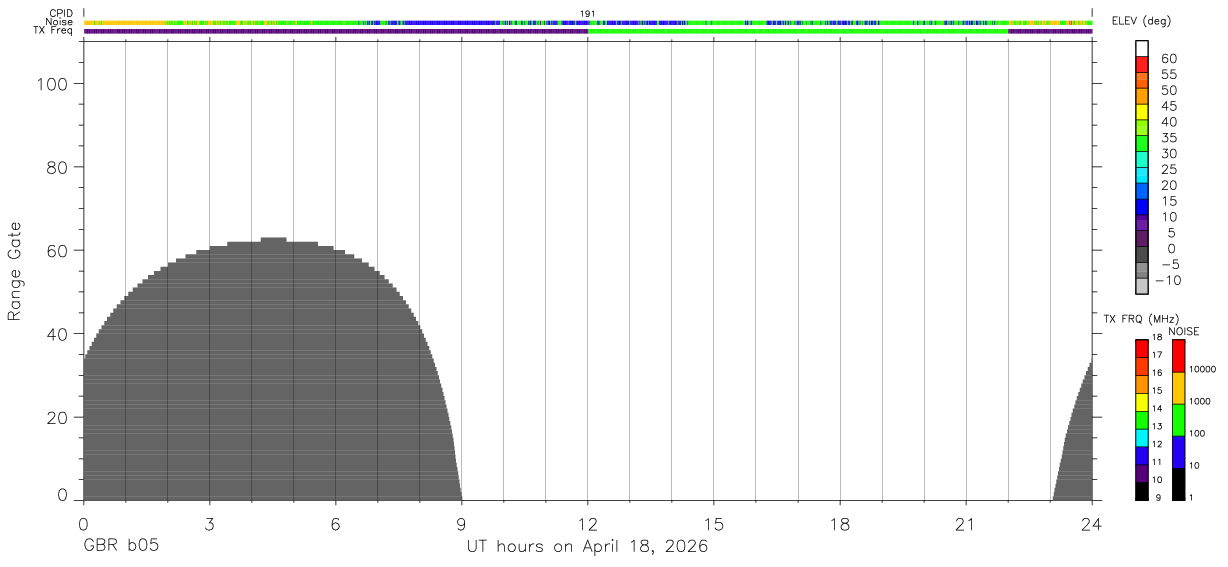Click the orange swatch of the NOISE colorbar
This screenshot has height=567, width=1228.
[1178, 388]
